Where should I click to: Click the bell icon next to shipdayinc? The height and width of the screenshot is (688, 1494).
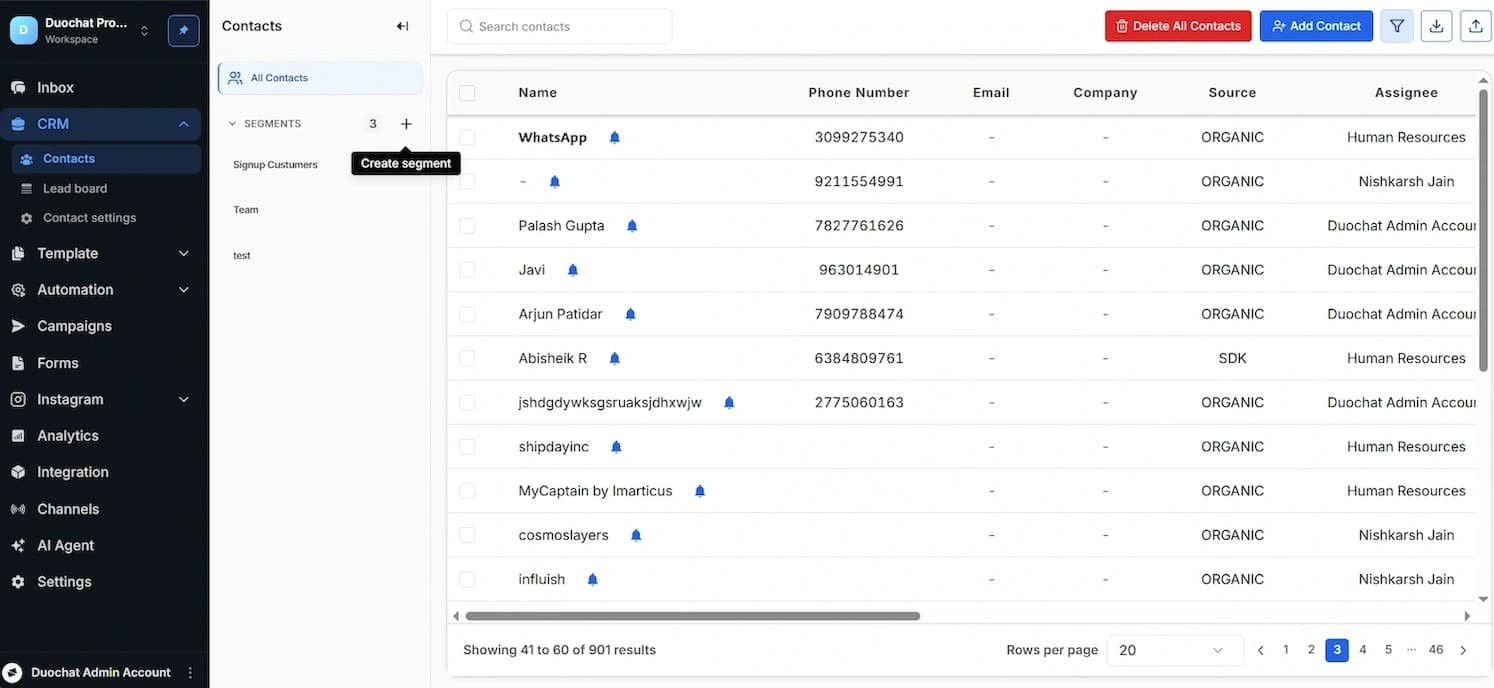(616, 447)
